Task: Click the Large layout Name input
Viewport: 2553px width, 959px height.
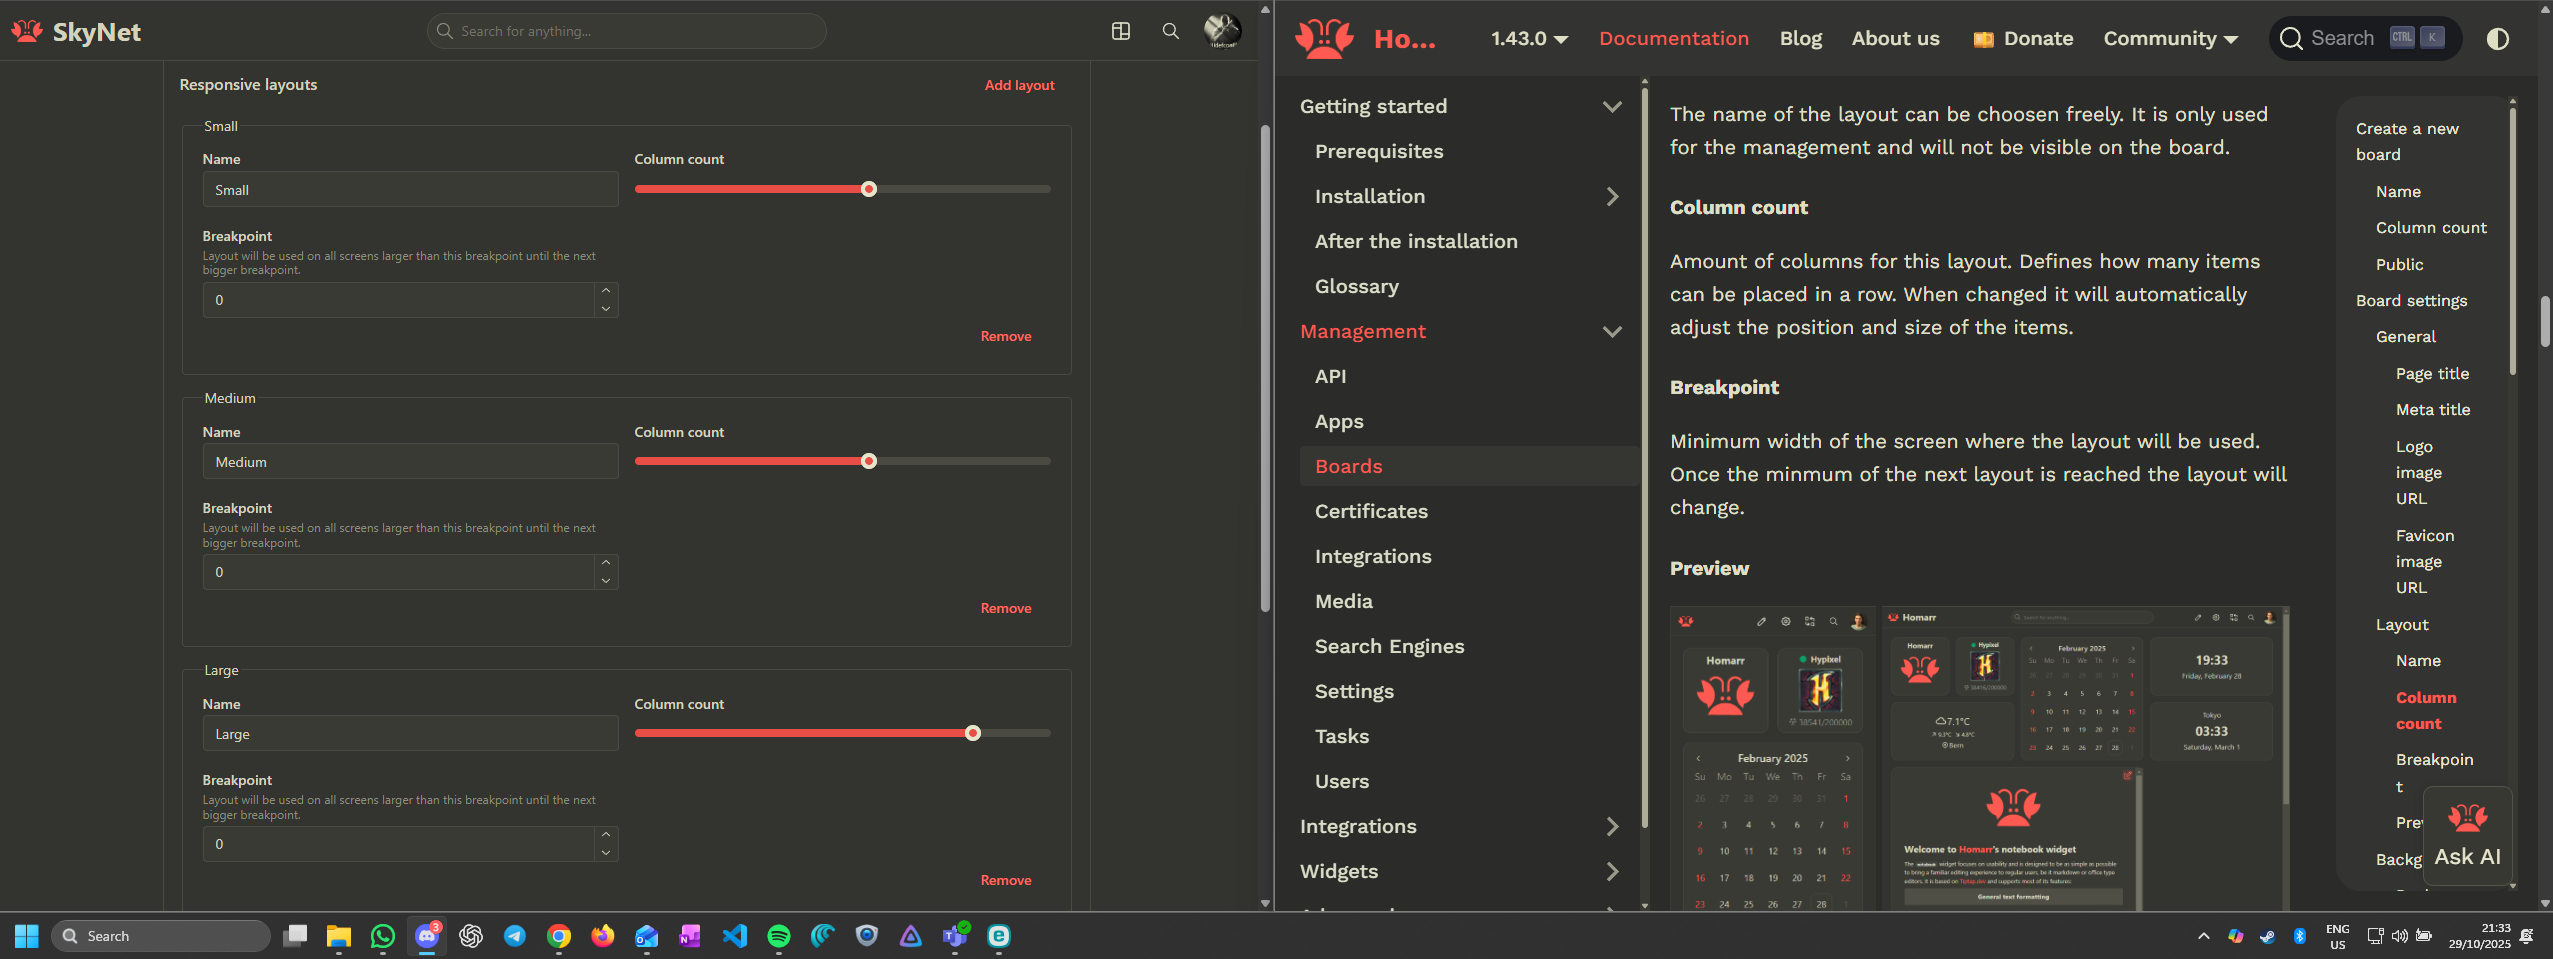Action: tap(410, 734)
